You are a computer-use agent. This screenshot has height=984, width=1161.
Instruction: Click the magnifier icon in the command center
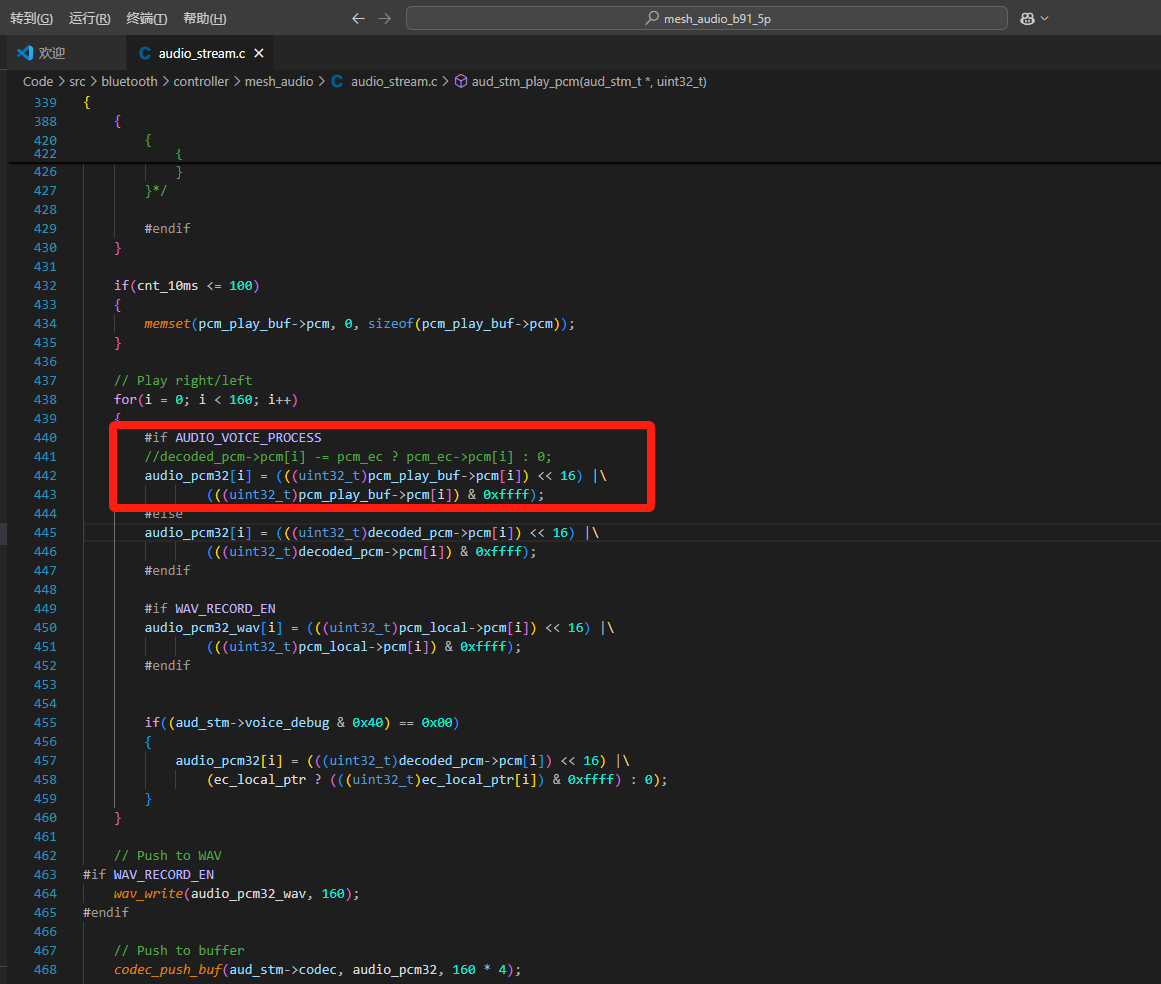(652, 18)
